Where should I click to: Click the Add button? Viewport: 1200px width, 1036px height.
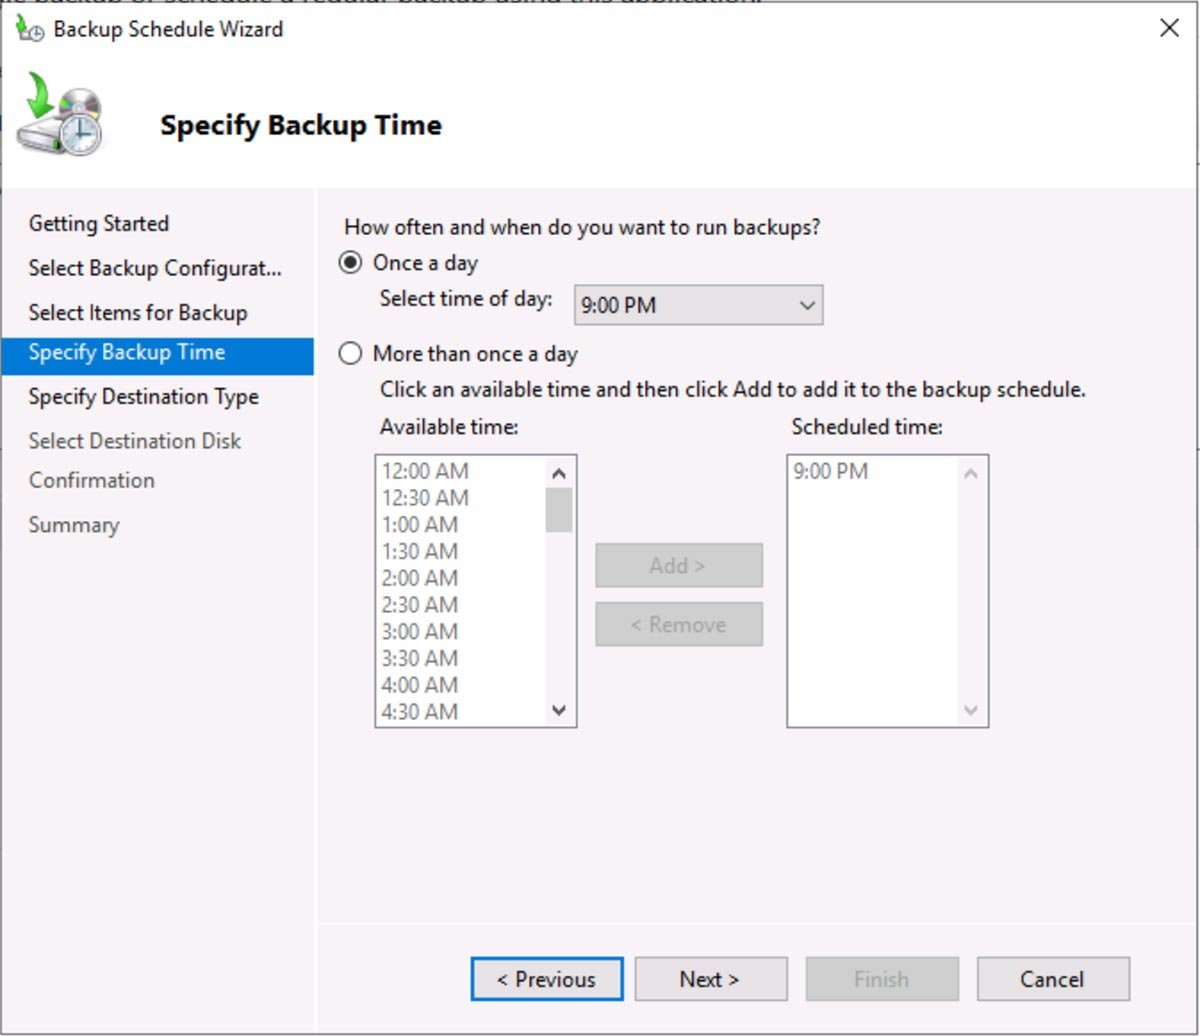[678, 564]
